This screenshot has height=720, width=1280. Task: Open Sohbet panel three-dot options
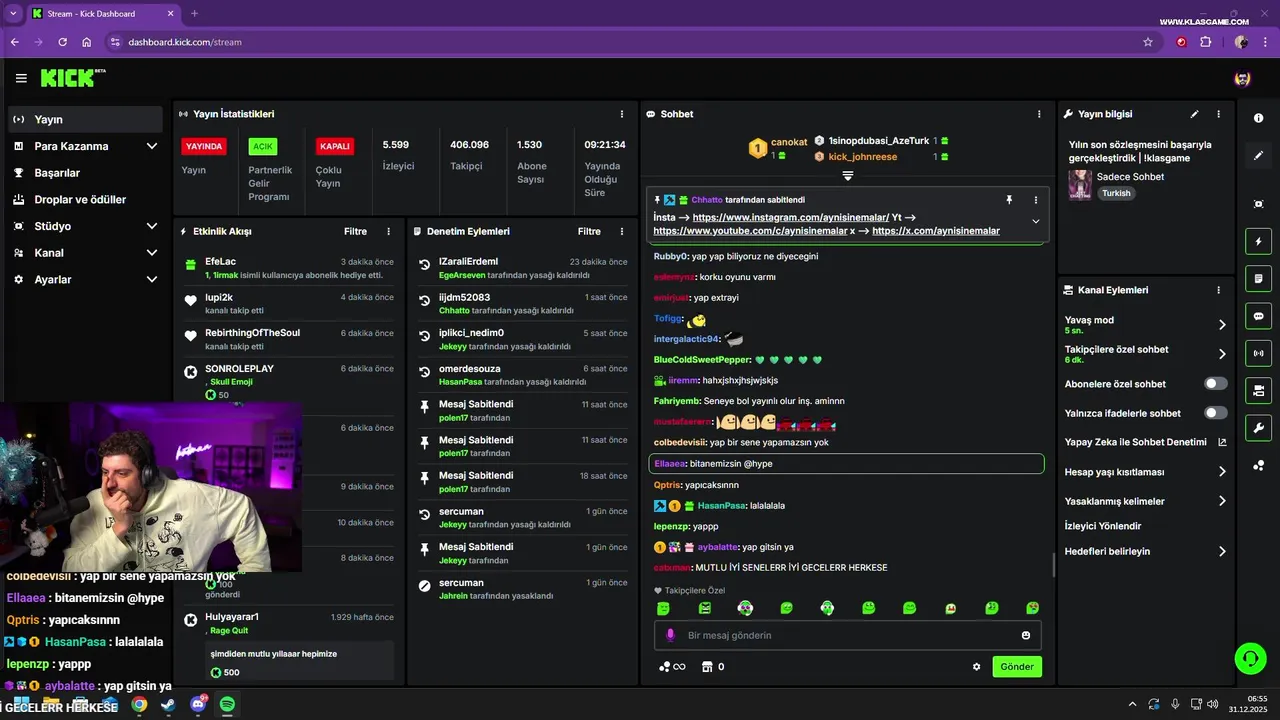pyautogui.click(x=1039, y=114)
